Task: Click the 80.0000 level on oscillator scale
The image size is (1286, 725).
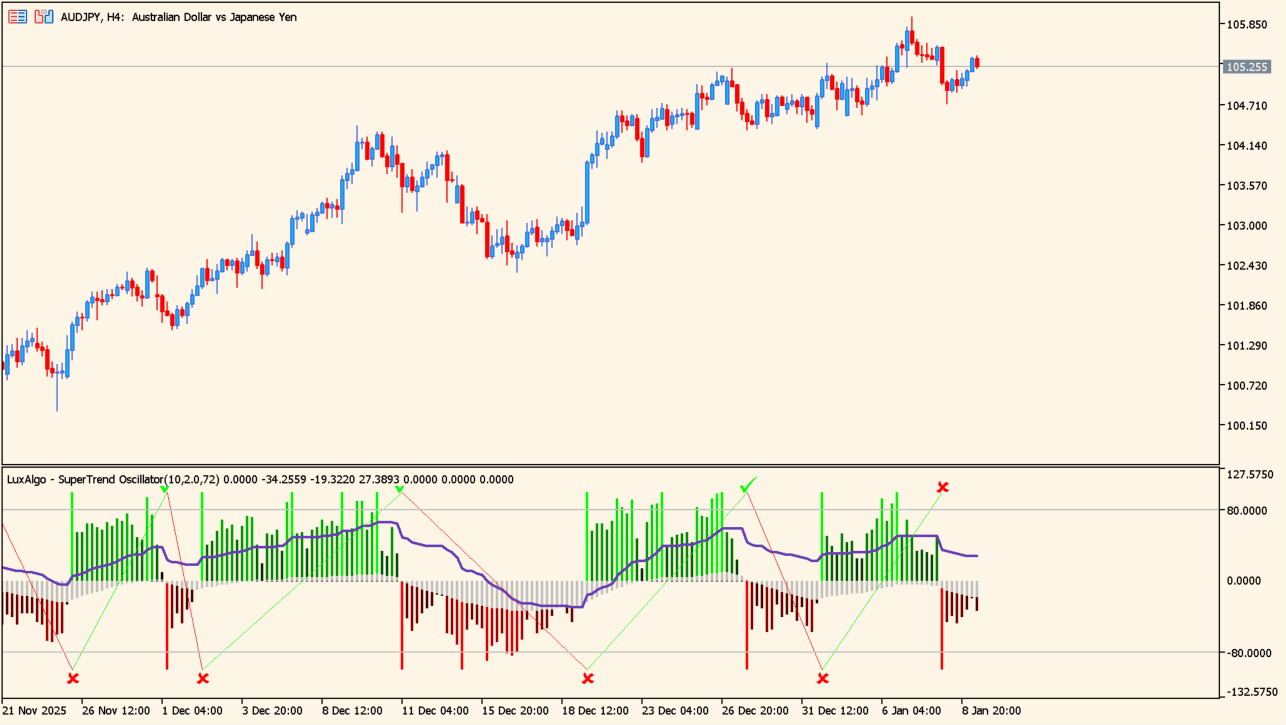Action: point(1246,510)
